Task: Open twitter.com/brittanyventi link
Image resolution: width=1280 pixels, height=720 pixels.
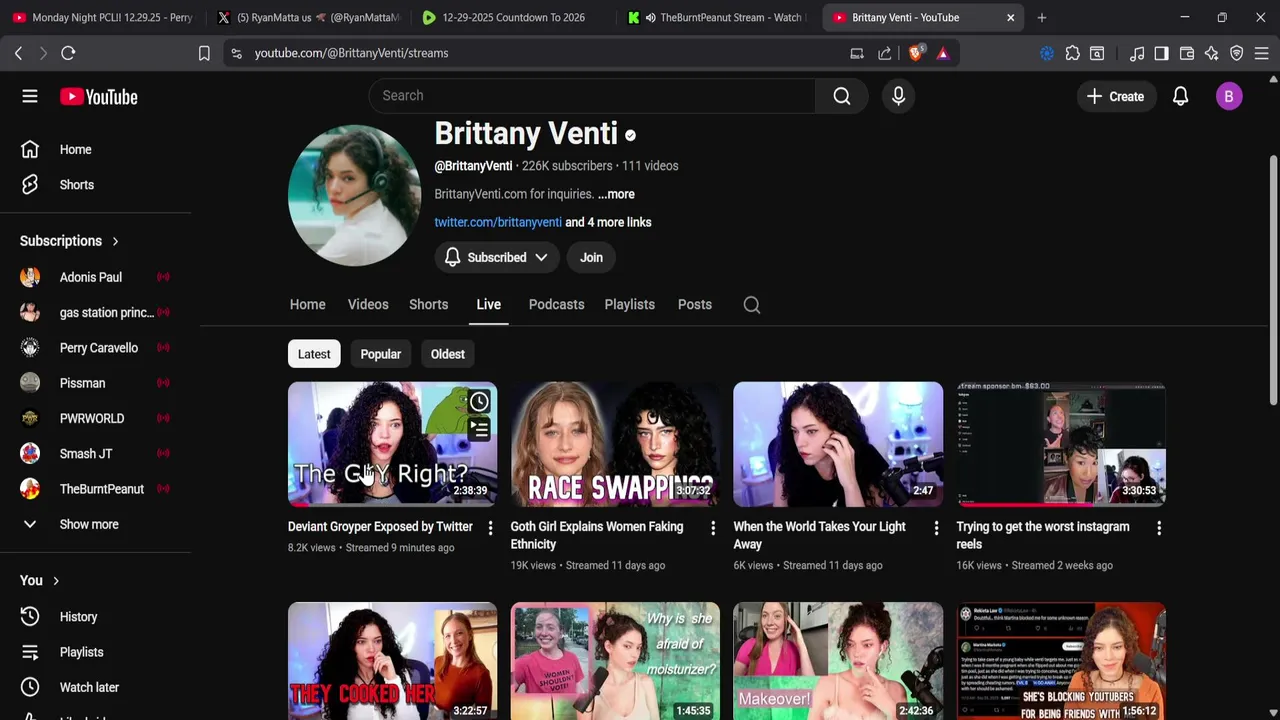Action: click(x=498, y=222)
